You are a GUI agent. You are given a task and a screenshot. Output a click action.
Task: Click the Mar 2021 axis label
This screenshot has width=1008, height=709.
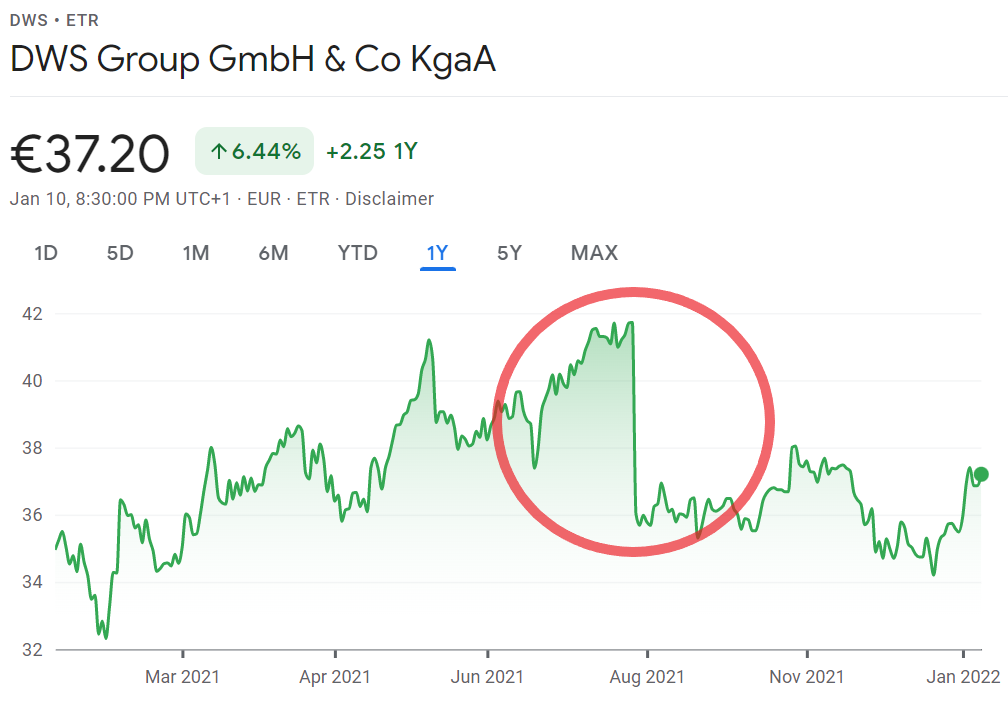(182, 677)
